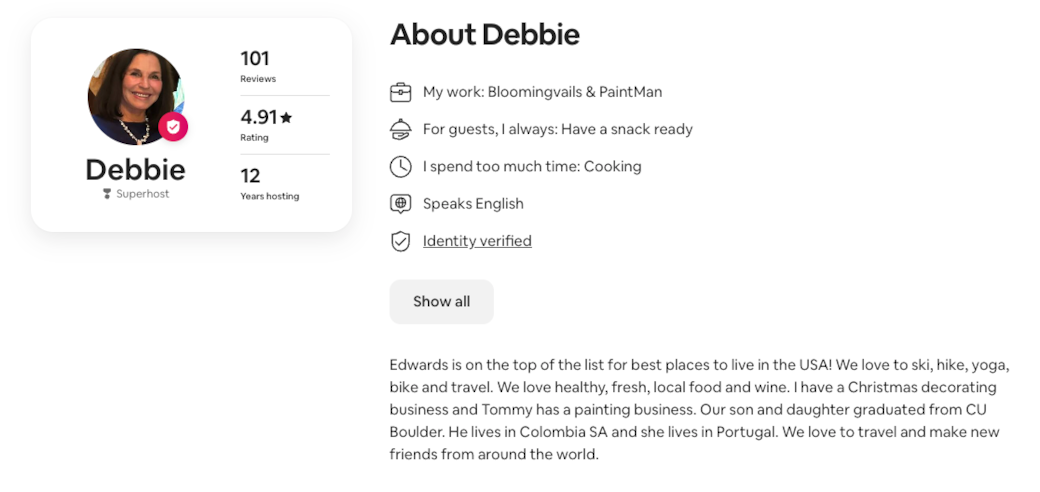
Task: Click the clock time-spent icon
Action: (400, 167)
